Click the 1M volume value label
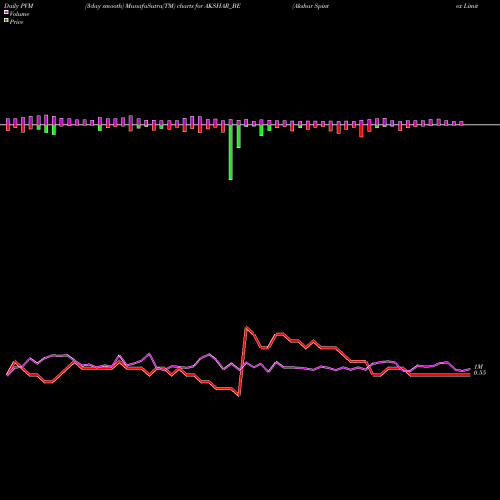This screenshot has width=500, height=500. [x=478, y=367]
